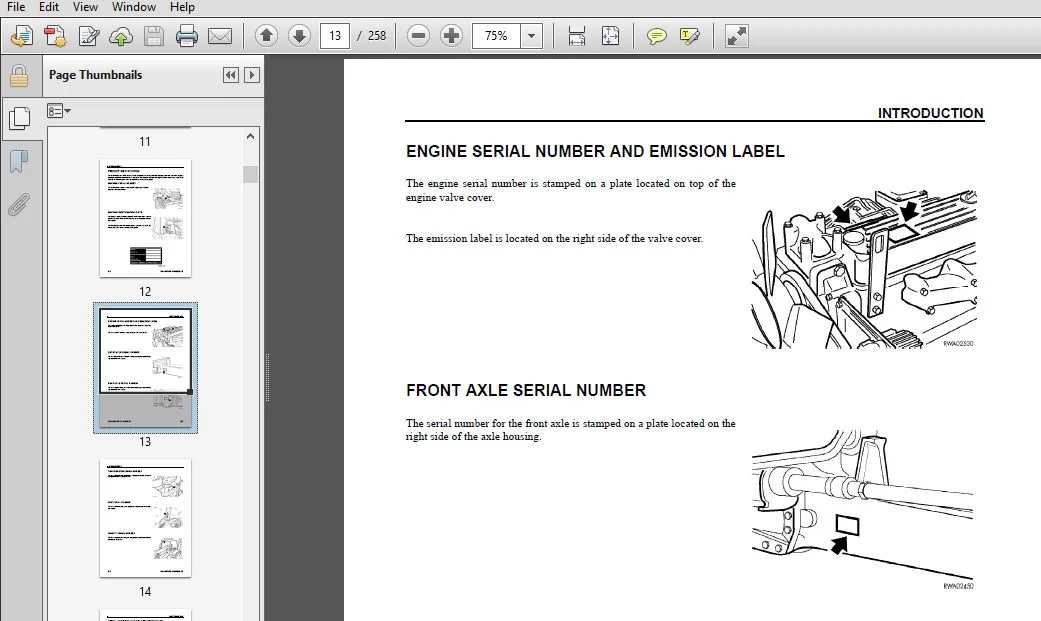Click the Read Mode expand icon
The height and width of the screenshot is (621, 1041).
click(736, 36)
